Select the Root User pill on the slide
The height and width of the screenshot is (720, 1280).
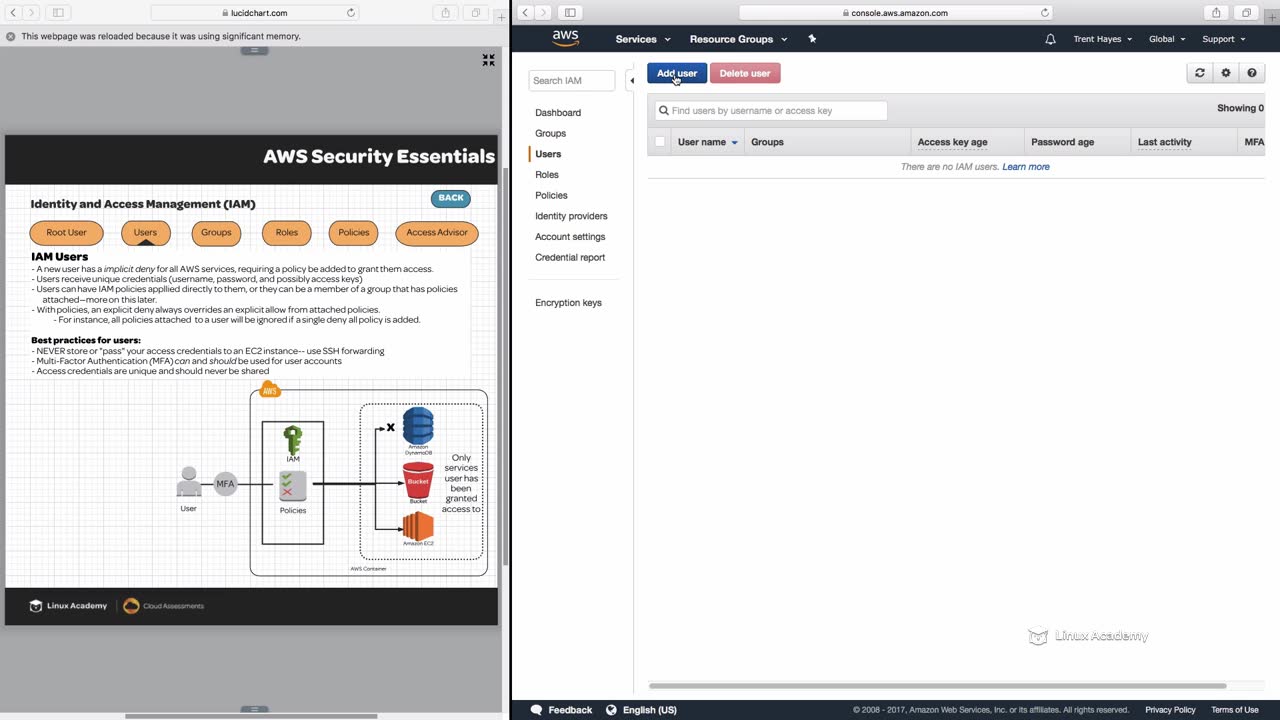click(66, 232)
